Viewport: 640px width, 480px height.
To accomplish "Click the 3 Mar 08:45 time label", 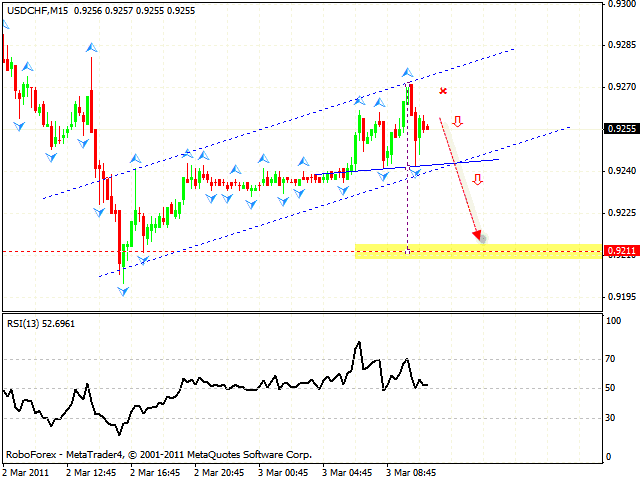I will coord(413,471).
